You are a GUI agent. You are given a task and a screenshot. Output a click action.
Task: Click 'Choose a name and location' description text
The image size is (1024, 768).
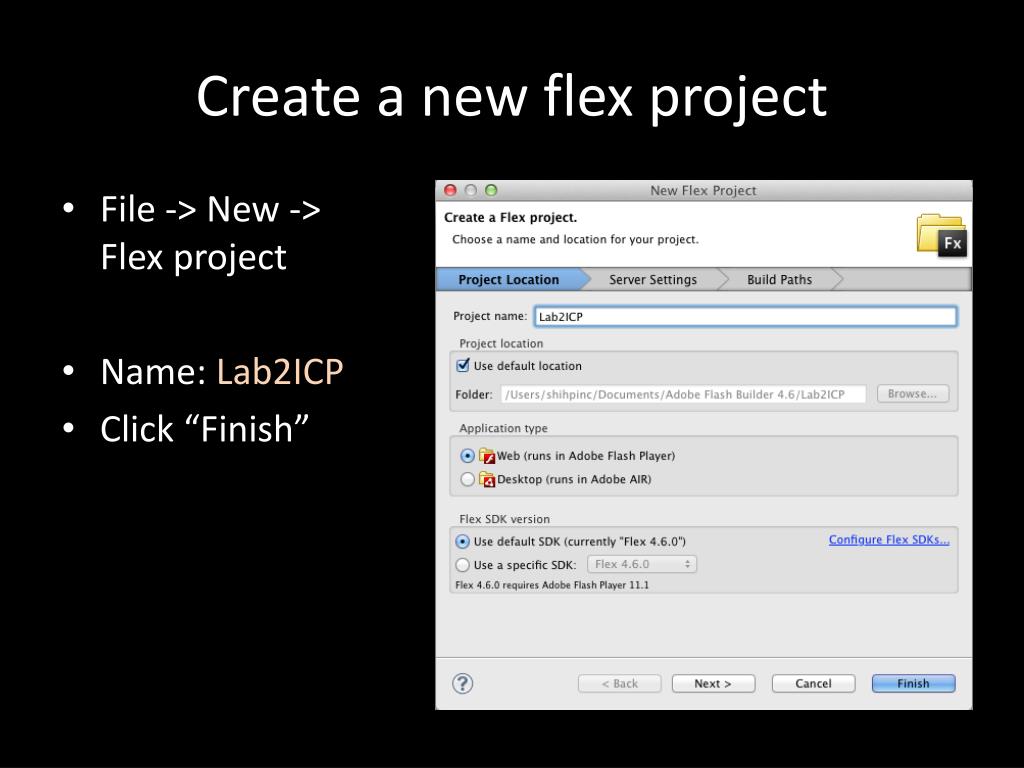(575, 240)
